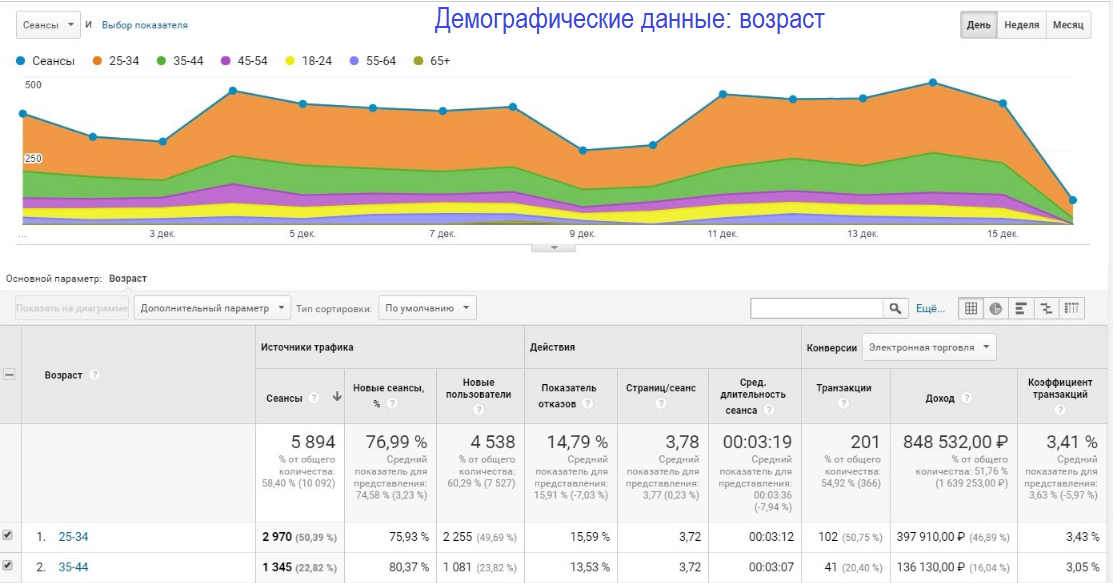This screenshot has width=1113, height=583.
Task: Click the green 35-44 legend dot
Action: click(x=161, y=61)
